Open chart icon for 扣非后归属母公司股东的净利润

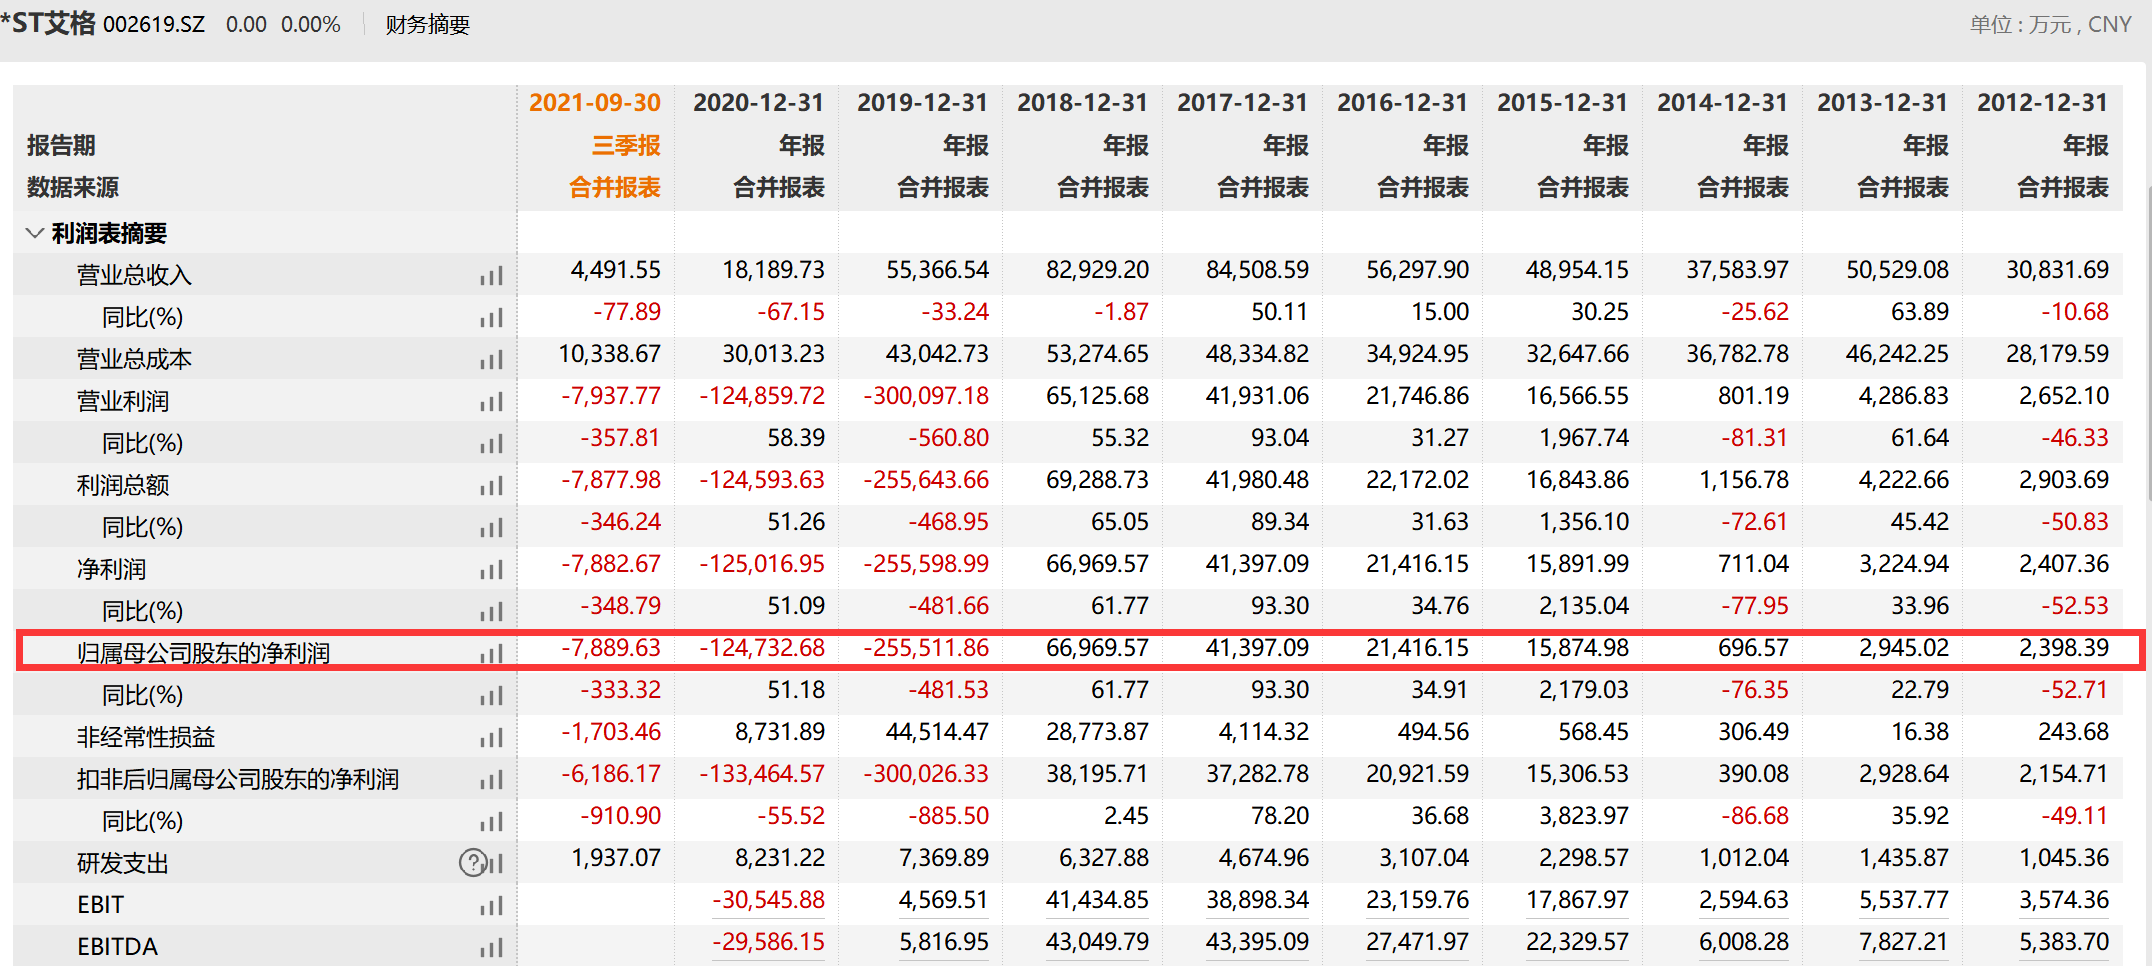coord(491,779)
